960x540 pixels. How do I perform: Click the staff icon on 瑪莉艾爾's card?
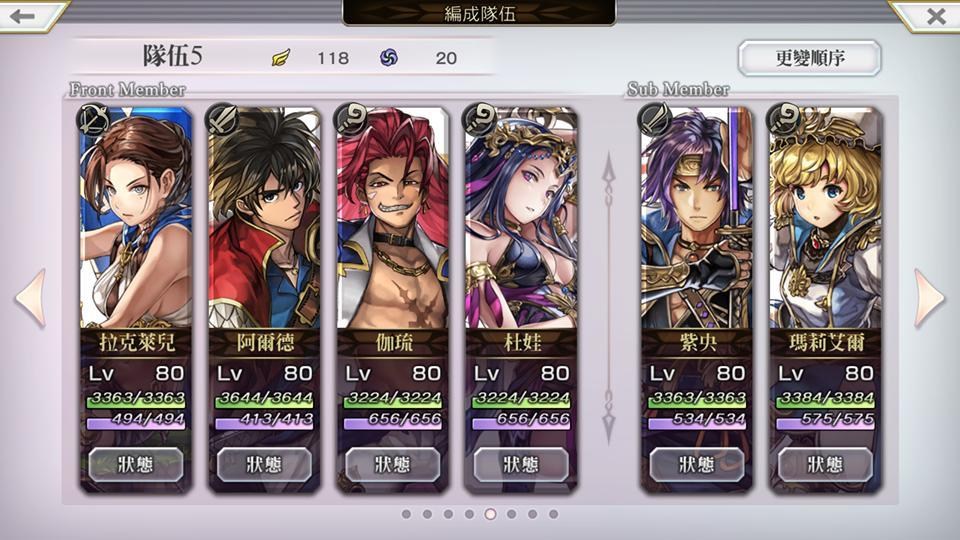click(783, 119)
